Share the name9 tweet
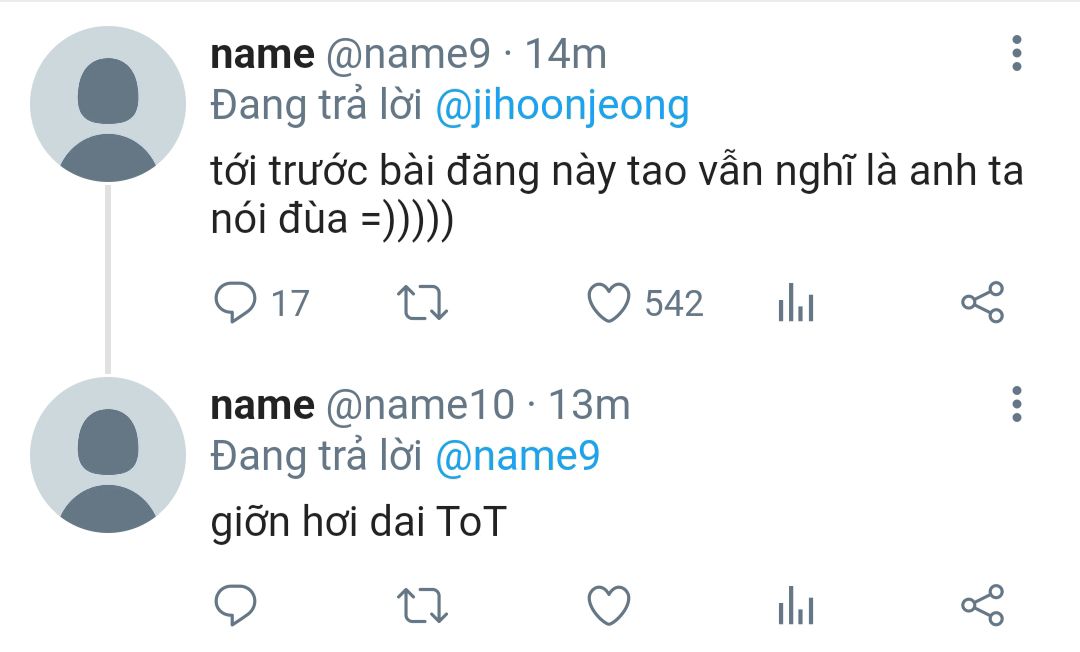1080x652 pixels. pyautogui.click(x=981, y=303)
